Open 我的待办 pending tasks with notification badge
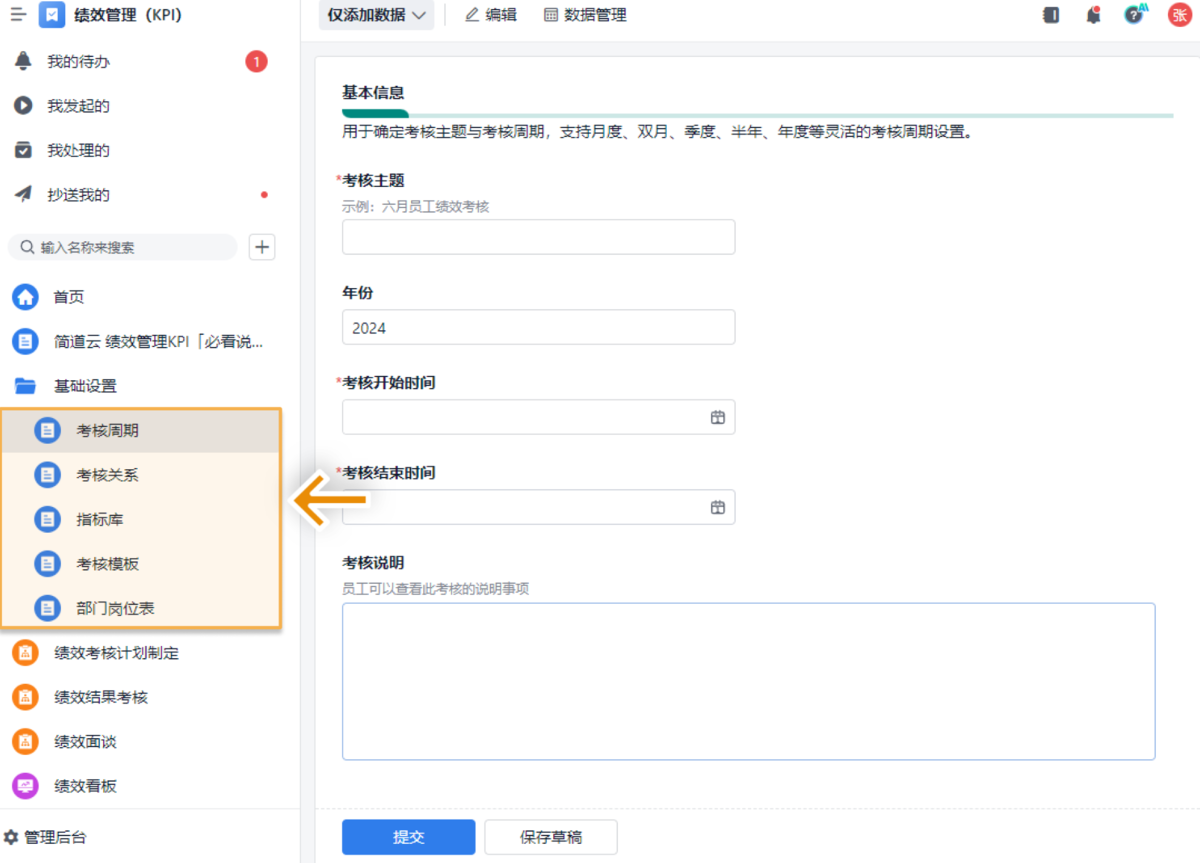This screenshot has width=1200, height=863. pos(75,61)
